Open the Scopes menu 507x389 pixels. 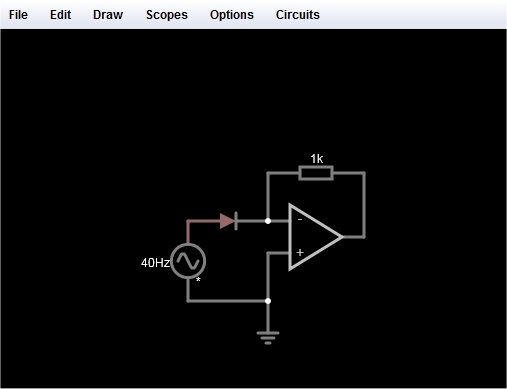point(167,15)
